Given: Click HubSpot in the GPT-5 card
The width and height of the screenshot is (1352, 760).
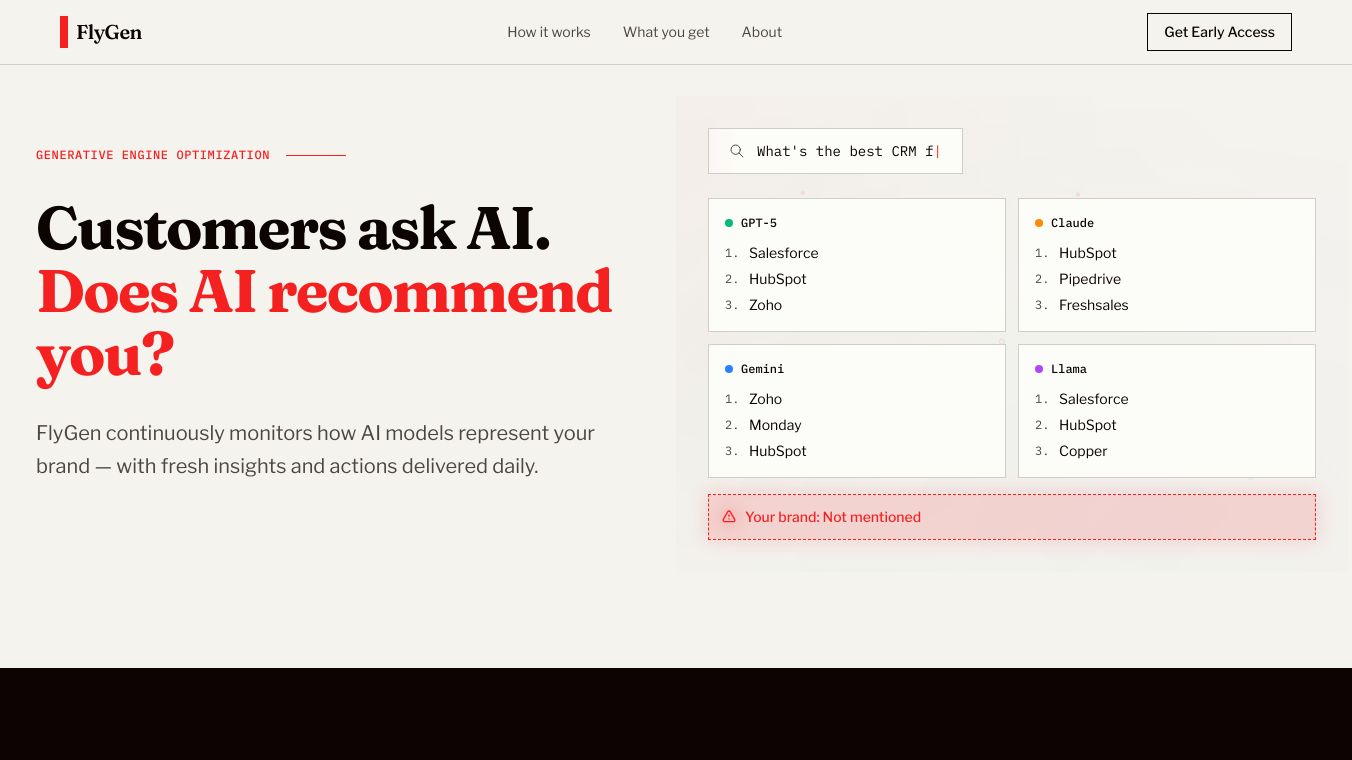Looking at the screenshot, I should [778, 279].
